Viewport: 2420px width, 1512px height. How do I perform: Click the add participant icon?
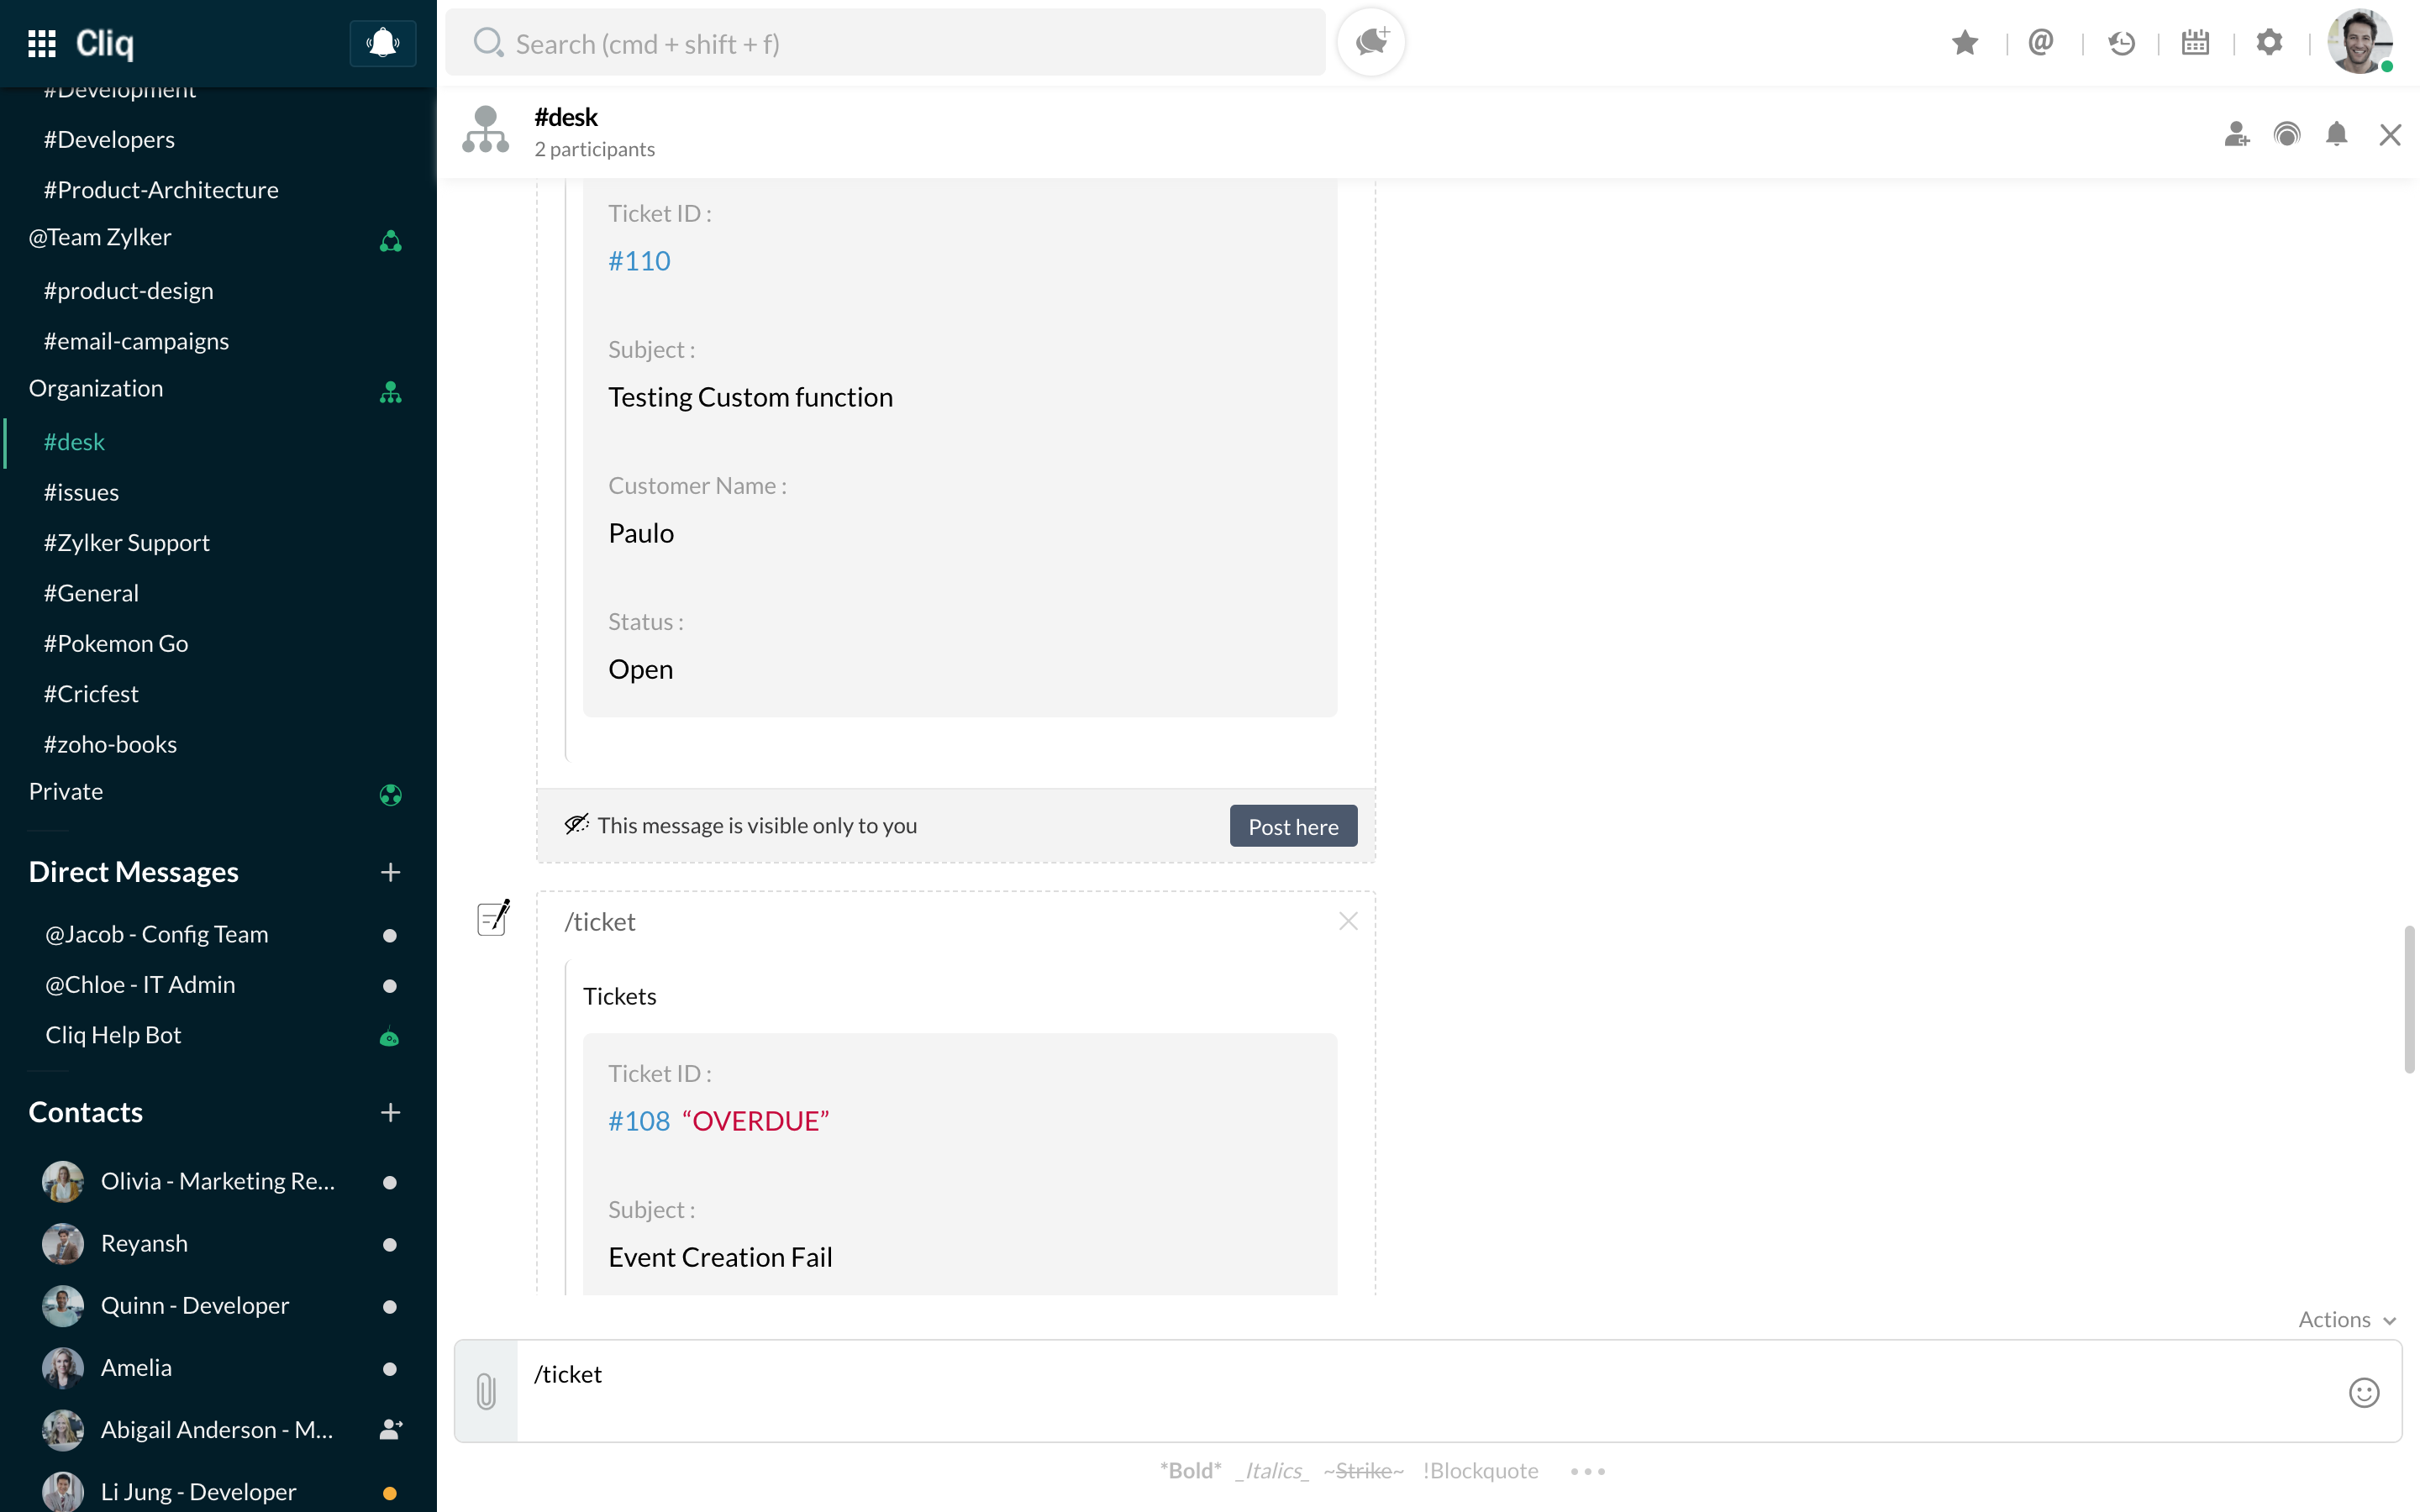point(2236,134)
